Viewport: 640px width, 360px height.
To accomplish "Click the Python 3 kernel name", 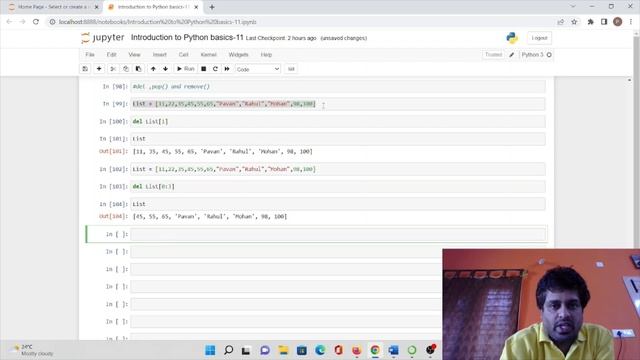I will 532,55.
